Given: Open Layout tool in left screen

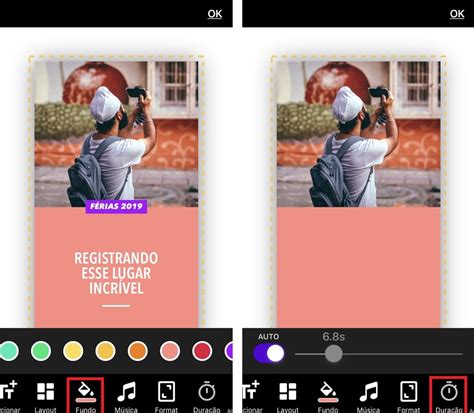Looking at the screenshot, I should [x=45, y=396].
